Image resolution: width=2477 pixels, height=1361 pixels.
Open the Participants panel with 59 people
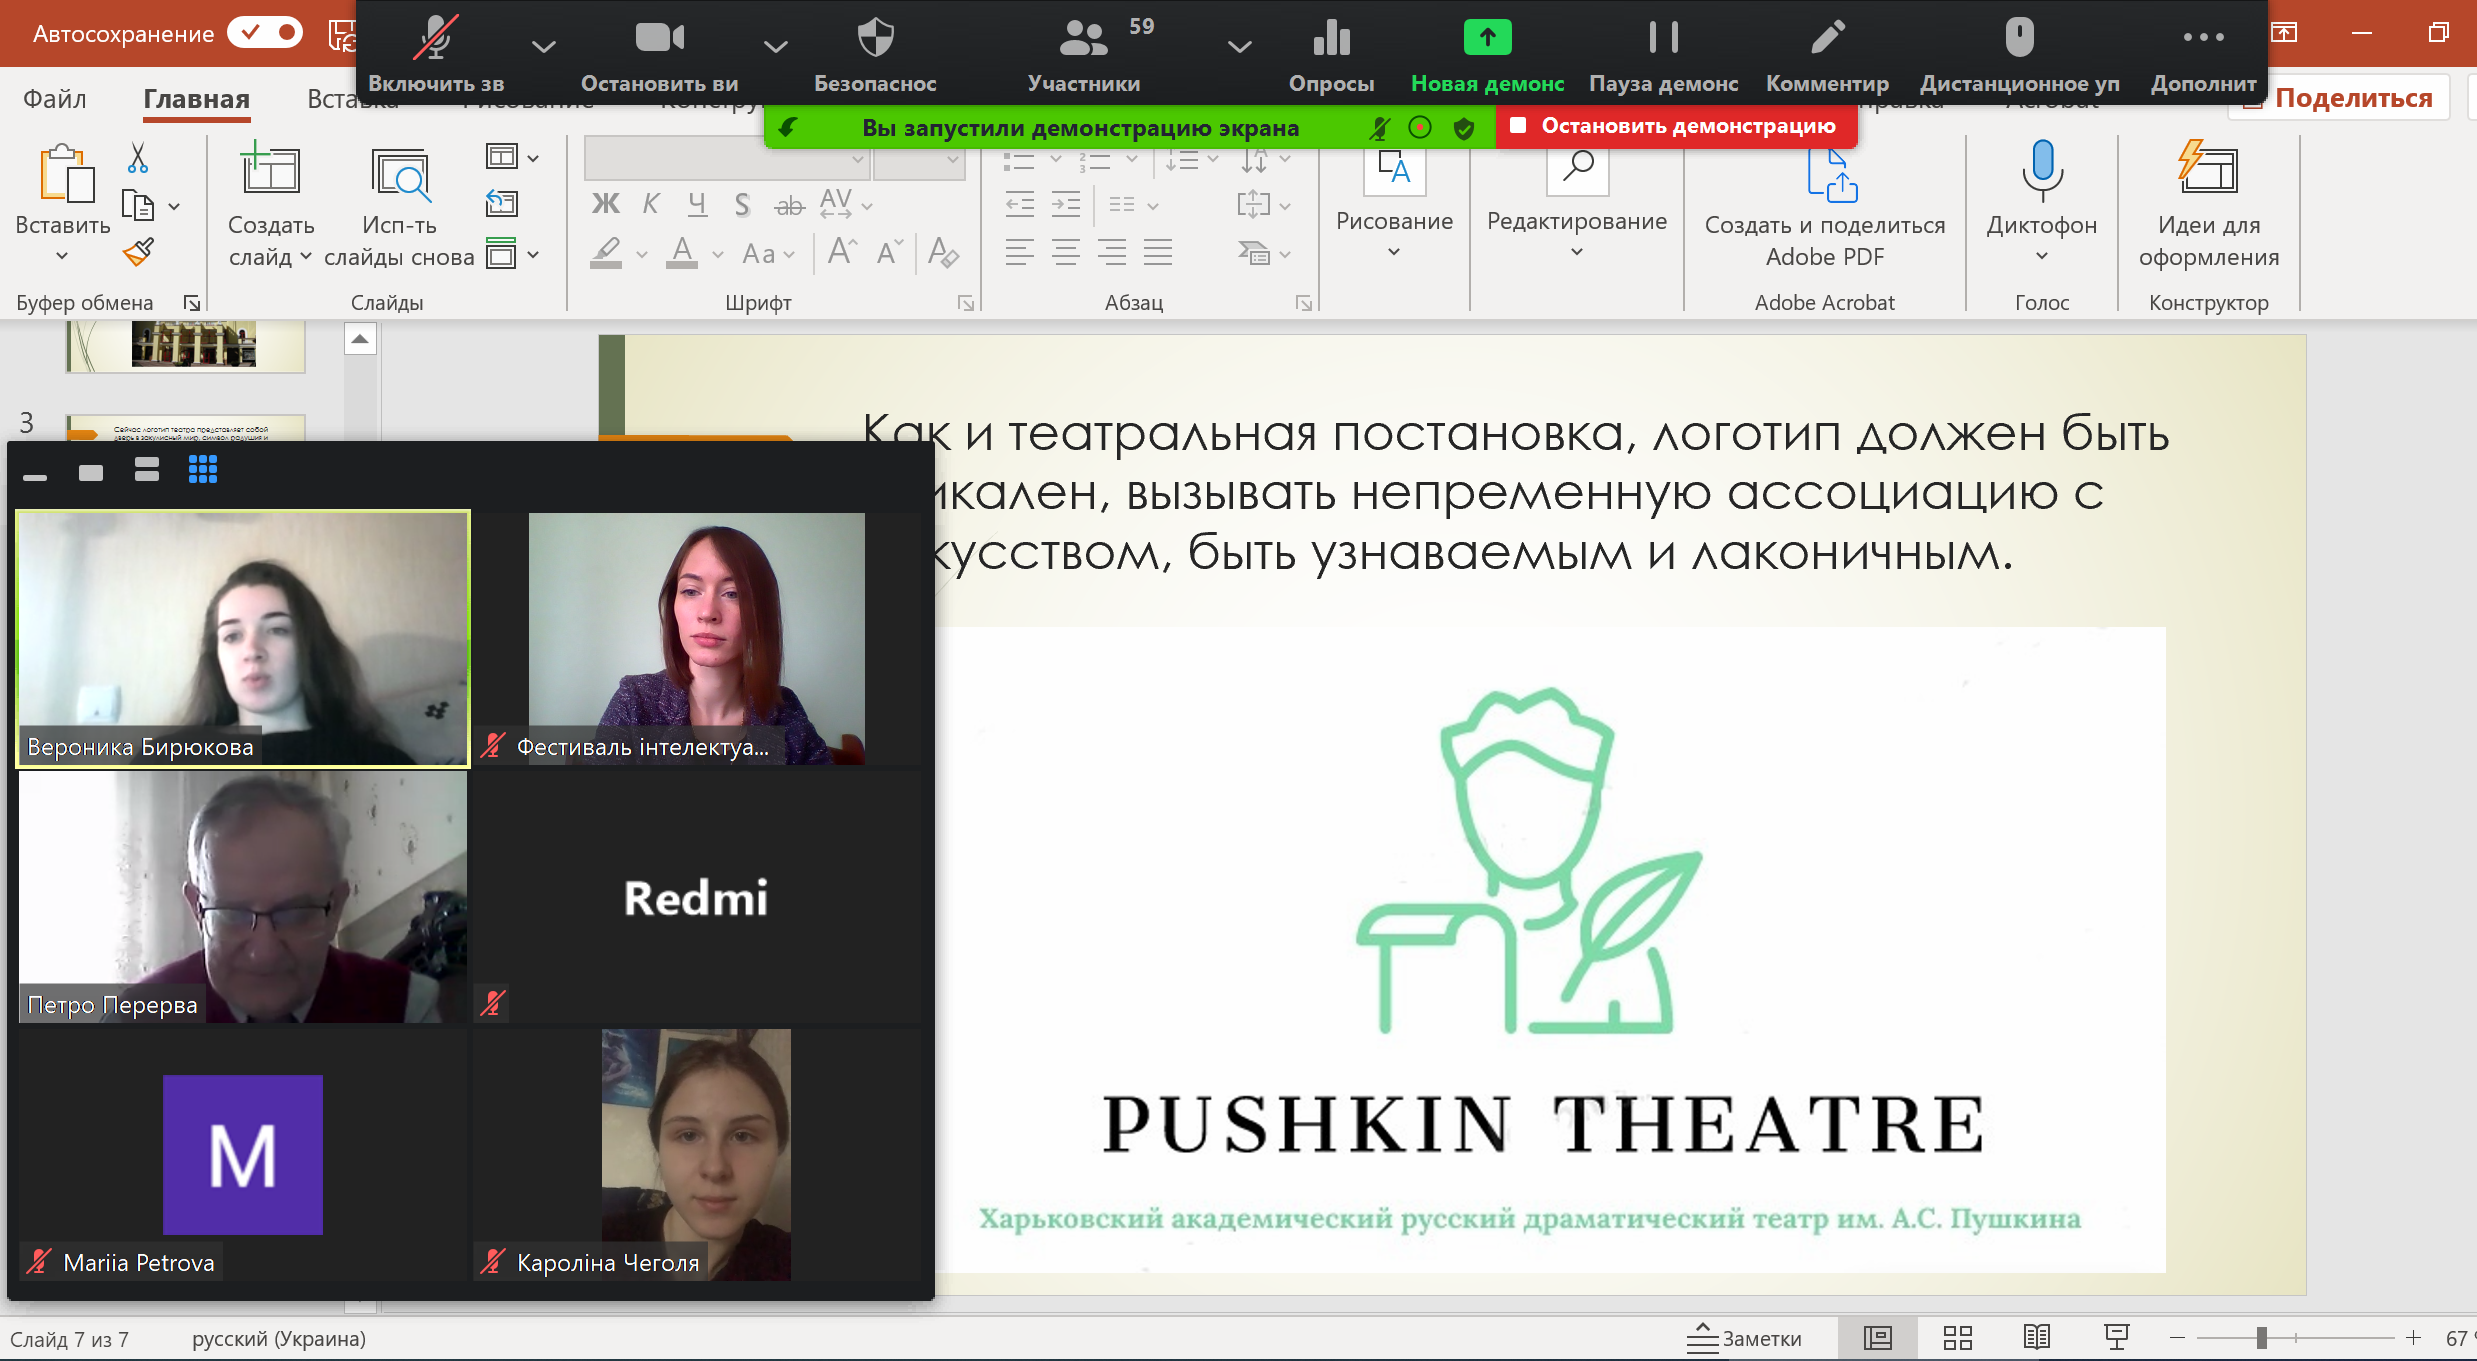[x=1085, y=52]
